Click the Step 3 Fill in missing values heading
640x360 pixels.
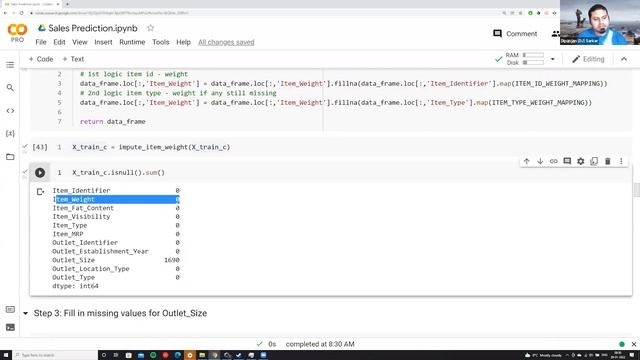[120, 313]
